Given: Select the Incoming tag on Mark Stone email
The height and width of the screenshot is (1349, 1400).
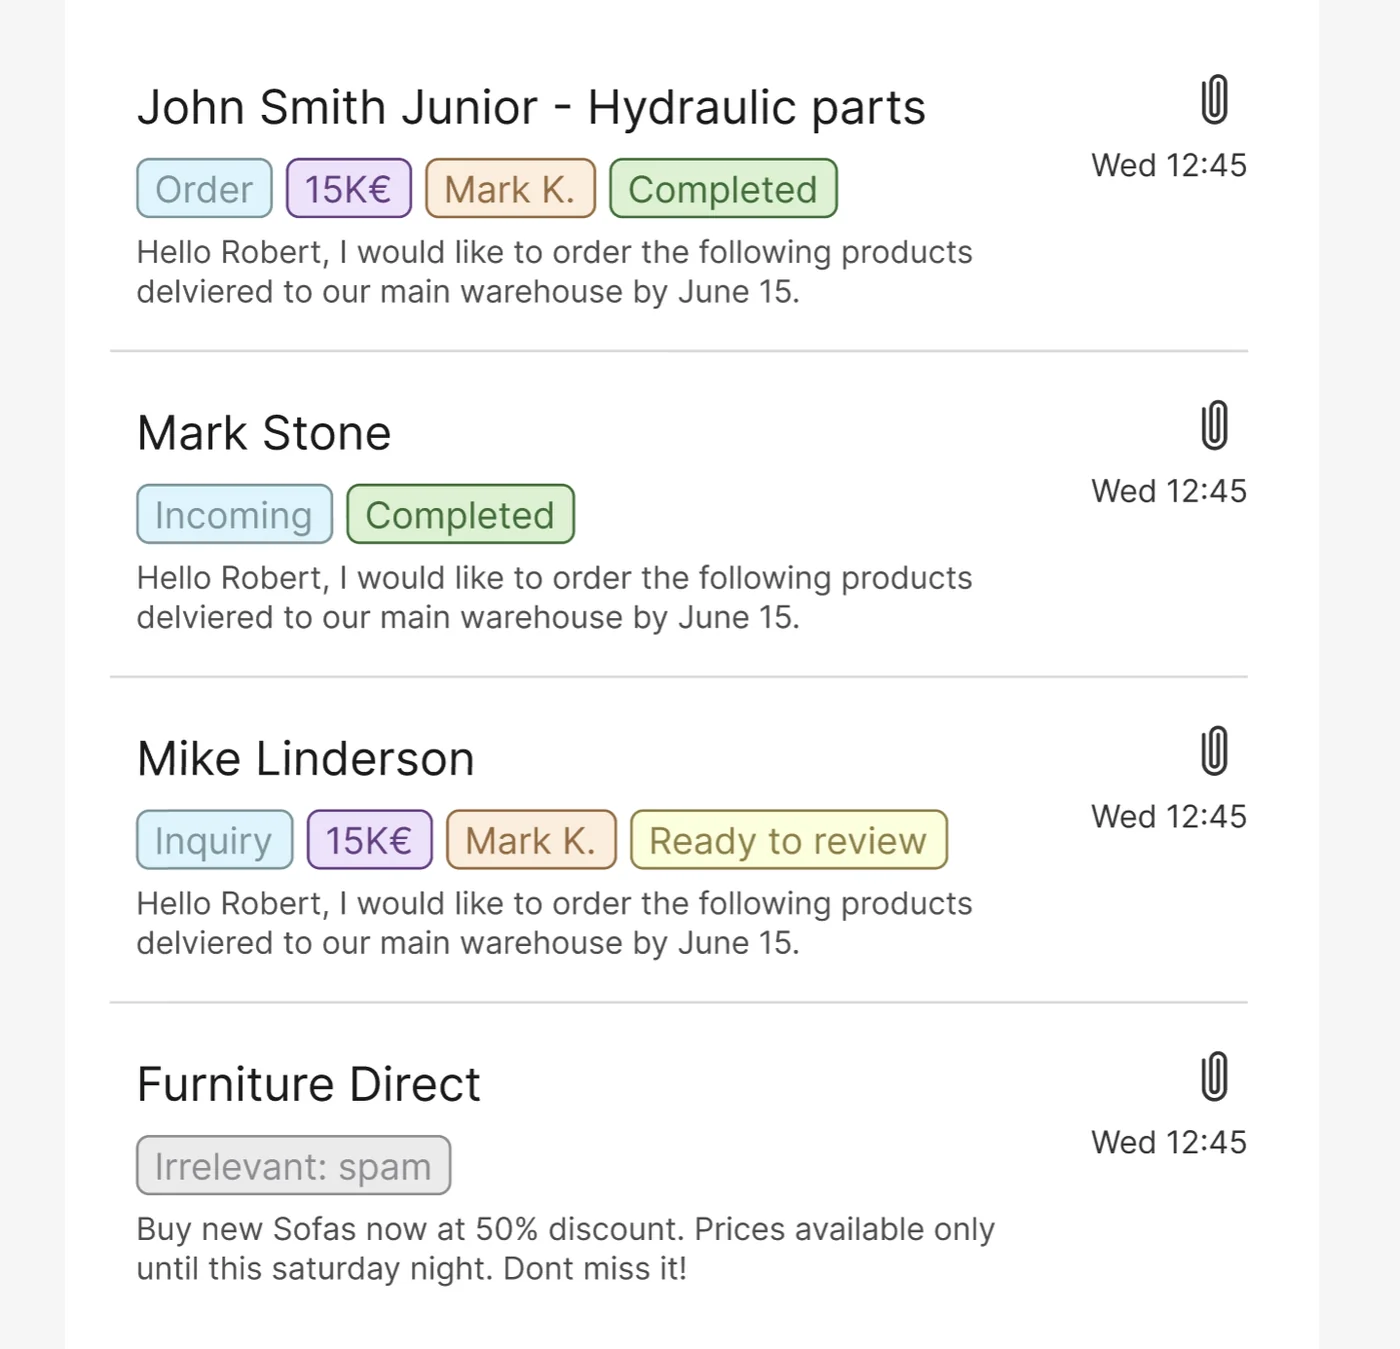Looking at the screenshot, I should coord(234,515).
